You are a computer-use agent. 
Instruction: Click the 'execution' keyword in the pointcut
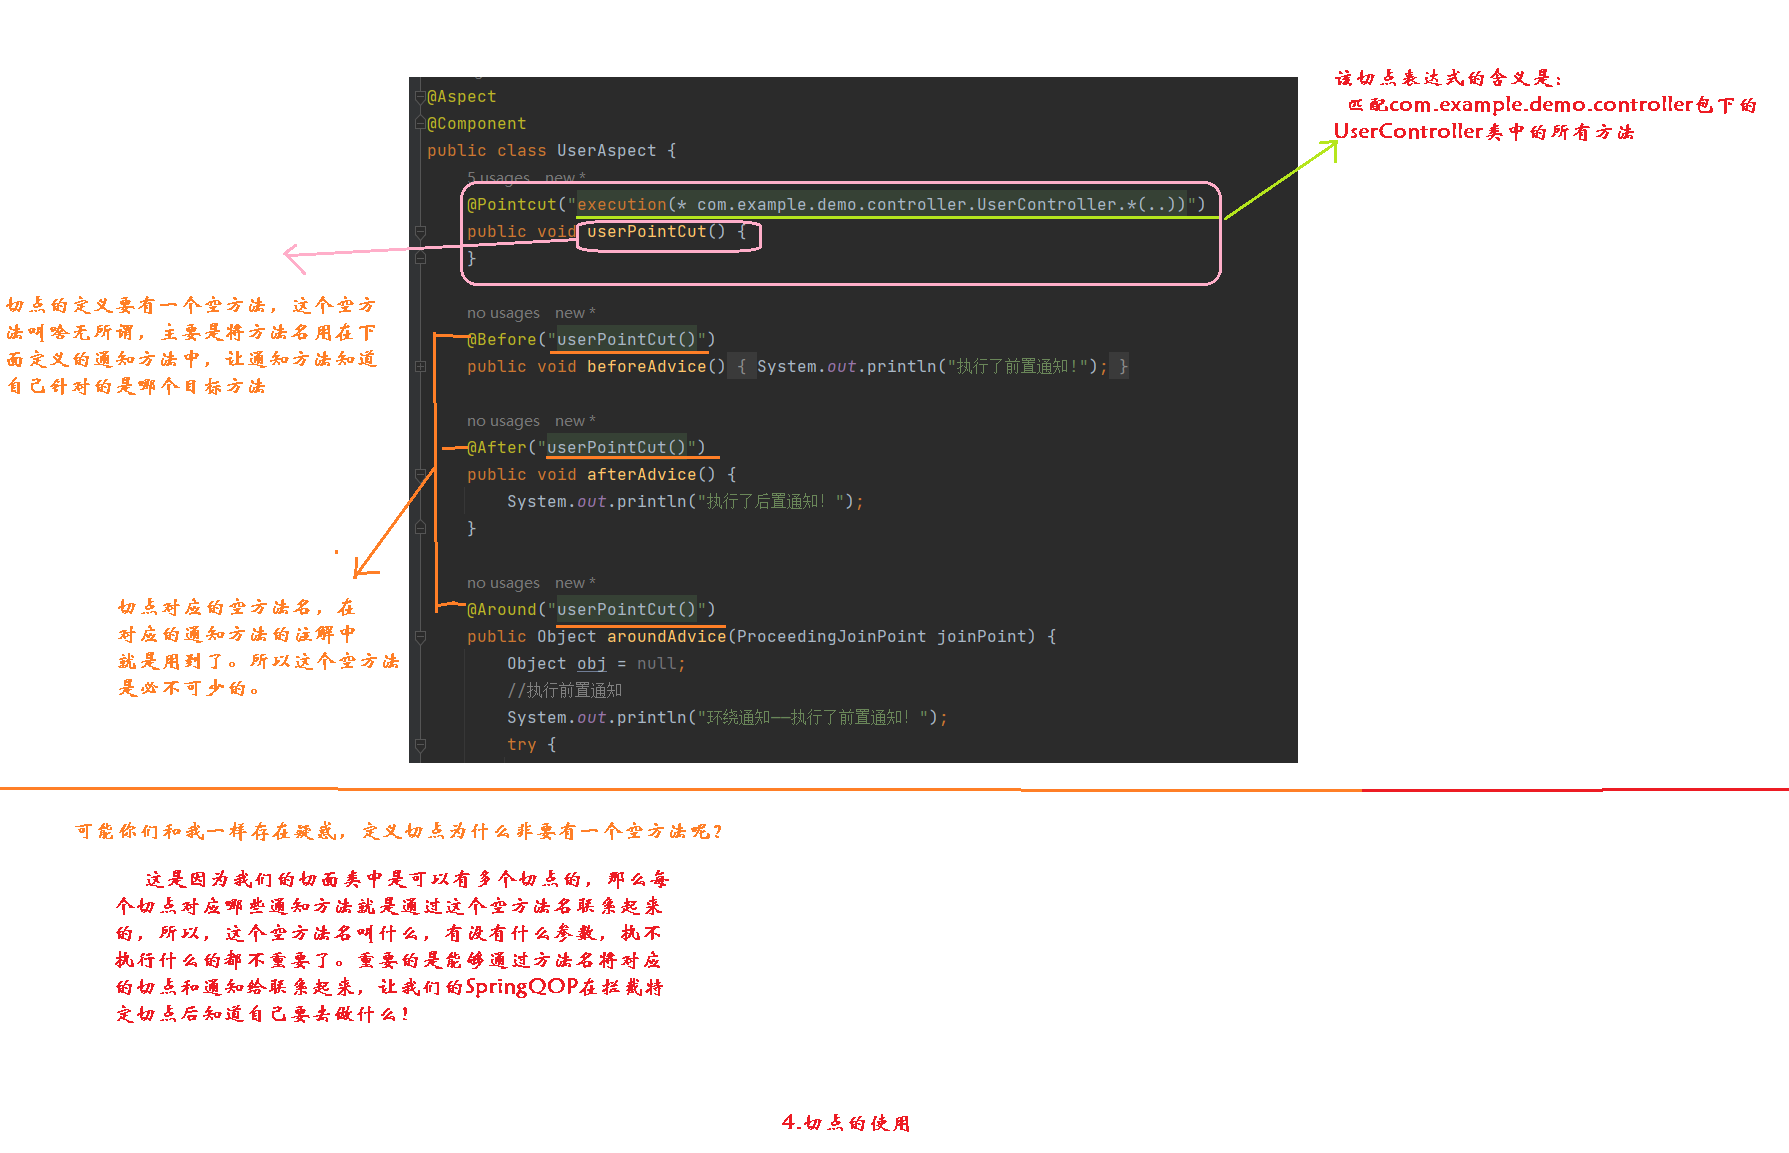pyautogui.click(x=622, y=205)
